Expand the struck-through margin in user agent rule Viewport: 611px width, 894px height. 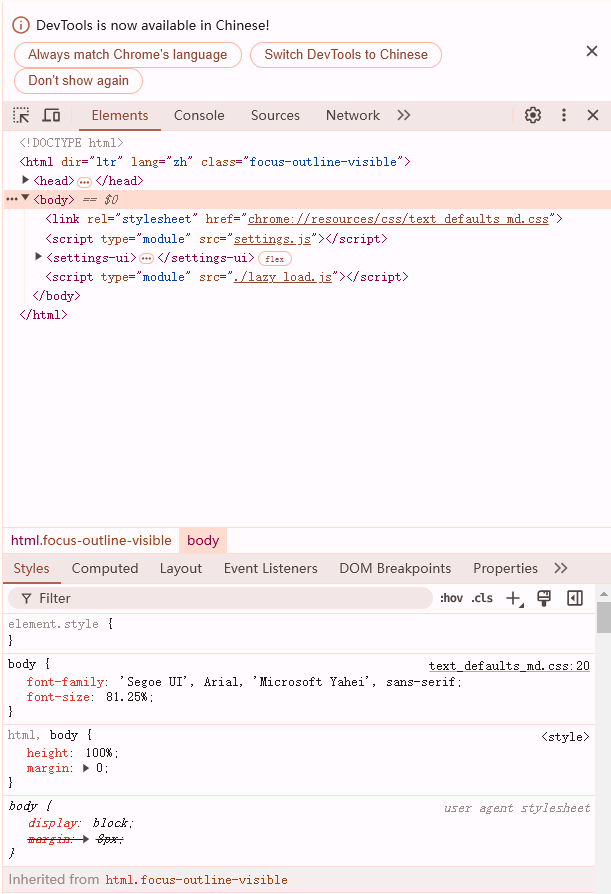[85, 839]
